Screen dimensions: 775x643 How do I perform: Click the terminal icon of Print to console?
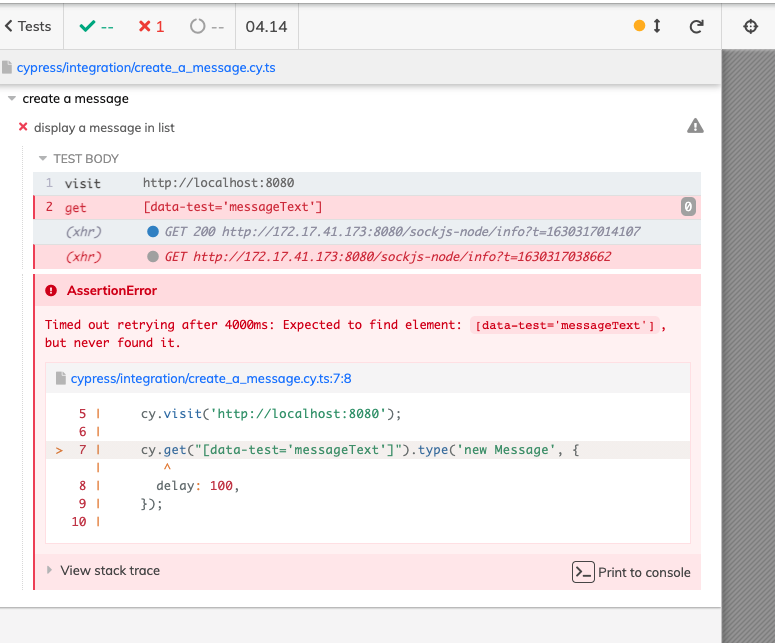click(583, 572)
